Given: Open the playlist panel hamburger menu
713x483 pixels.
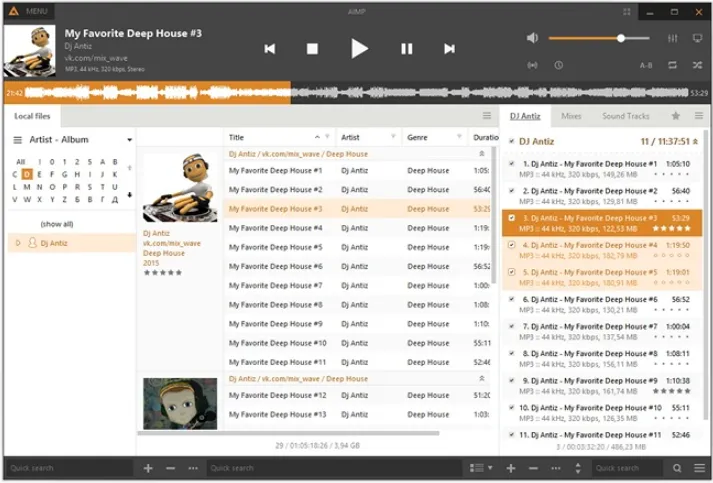Looking at the screenshot, I should tap(699, 116).
